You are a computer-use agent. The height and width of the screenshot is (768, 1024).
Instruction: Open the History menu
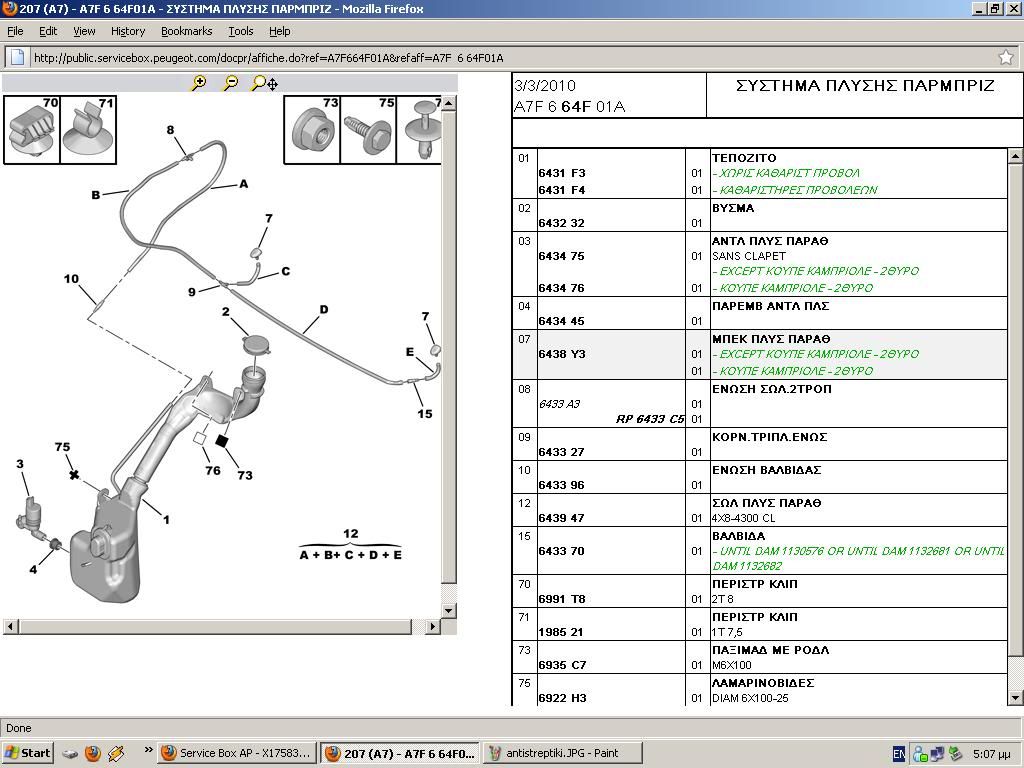128,31
